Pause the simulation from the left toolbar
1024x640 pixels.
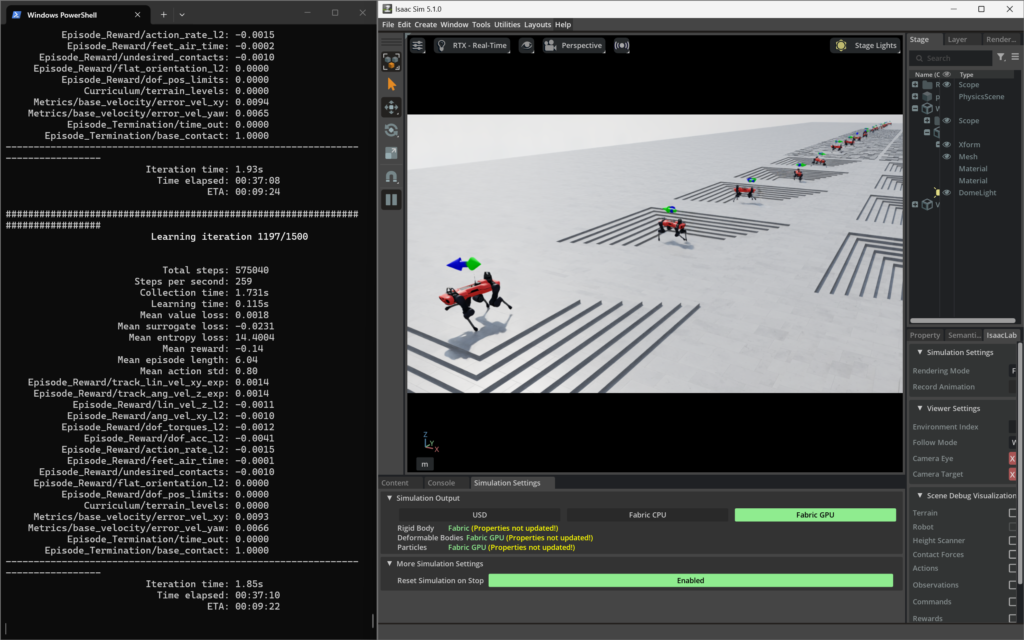click(391, 199)
